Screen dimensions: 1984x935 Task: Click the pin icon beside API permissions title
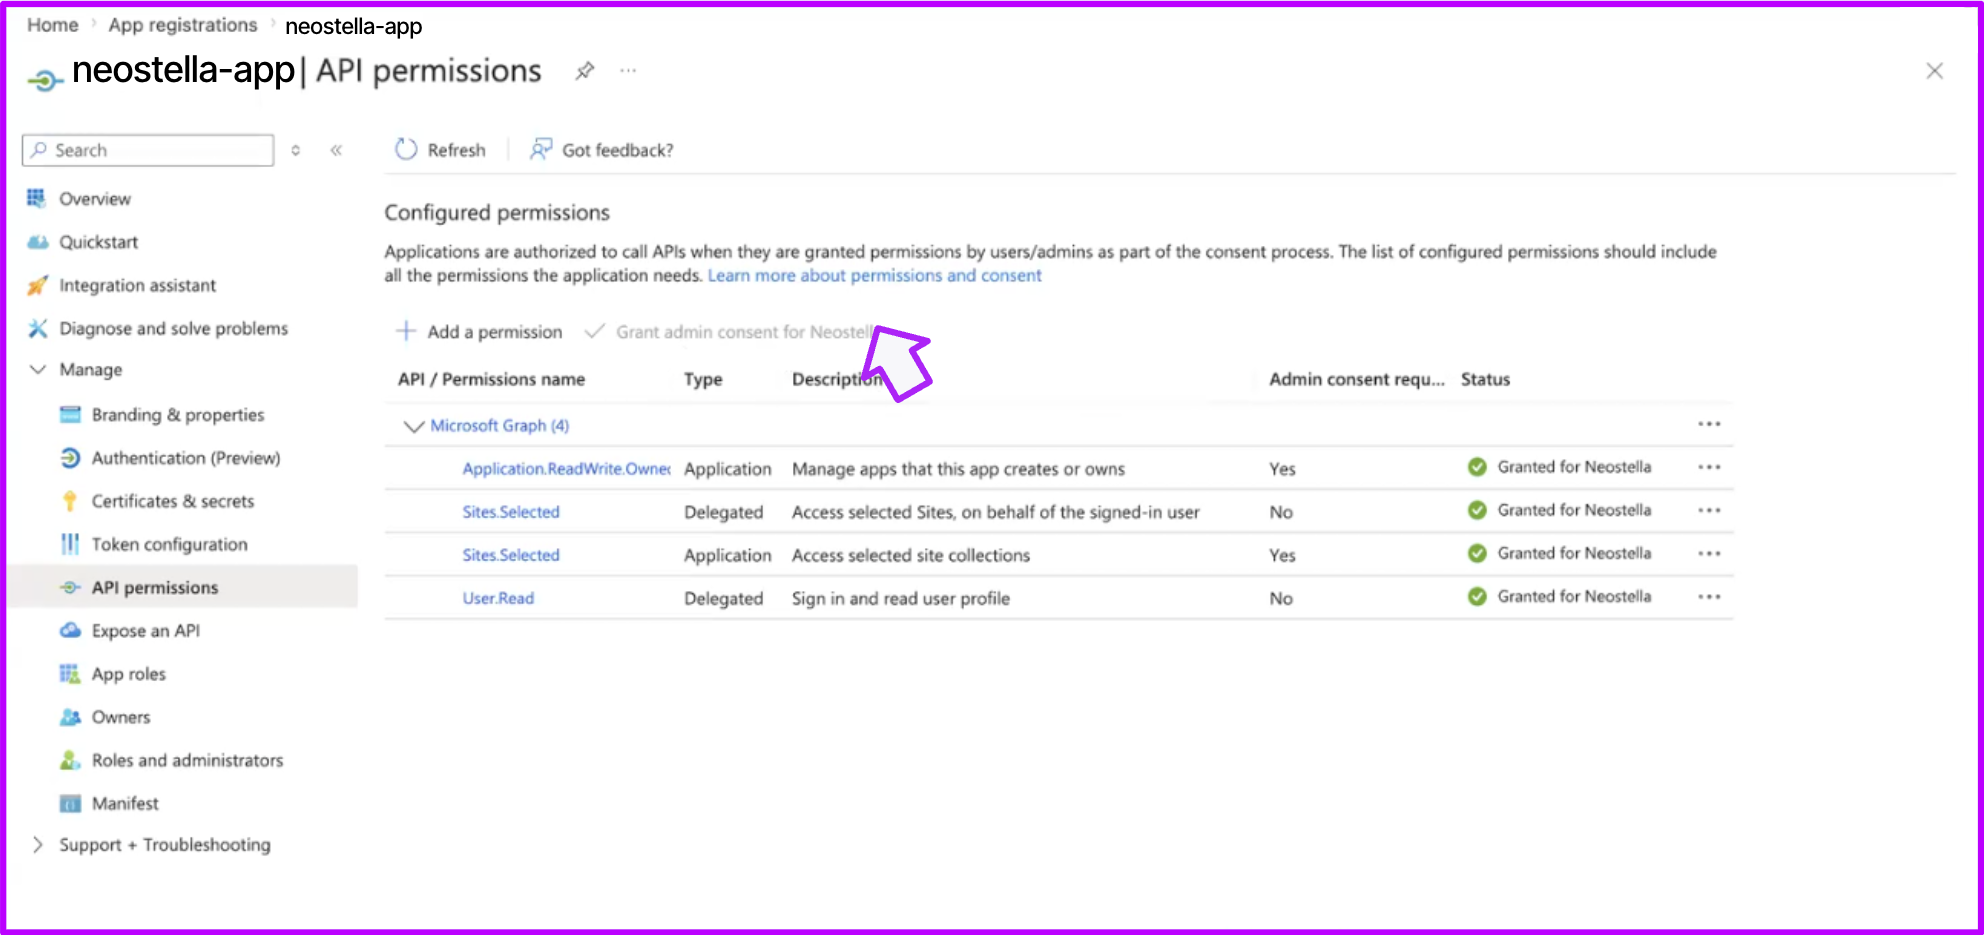(x=585, y=71)
